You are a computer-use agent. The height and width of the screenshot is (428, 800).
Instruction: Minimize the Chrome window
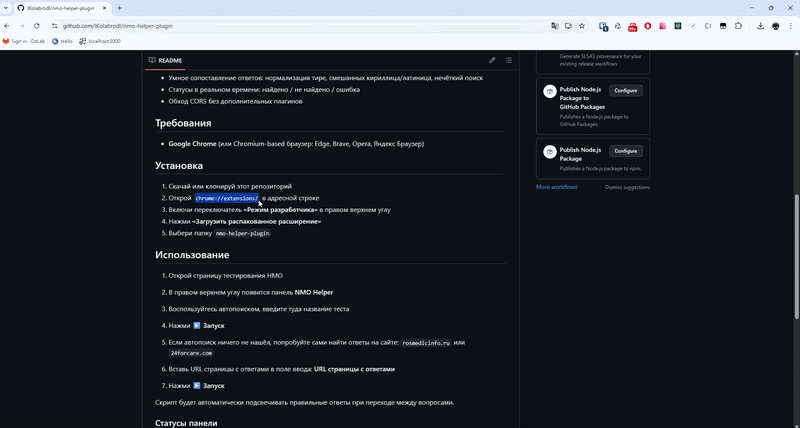point(752,8)
